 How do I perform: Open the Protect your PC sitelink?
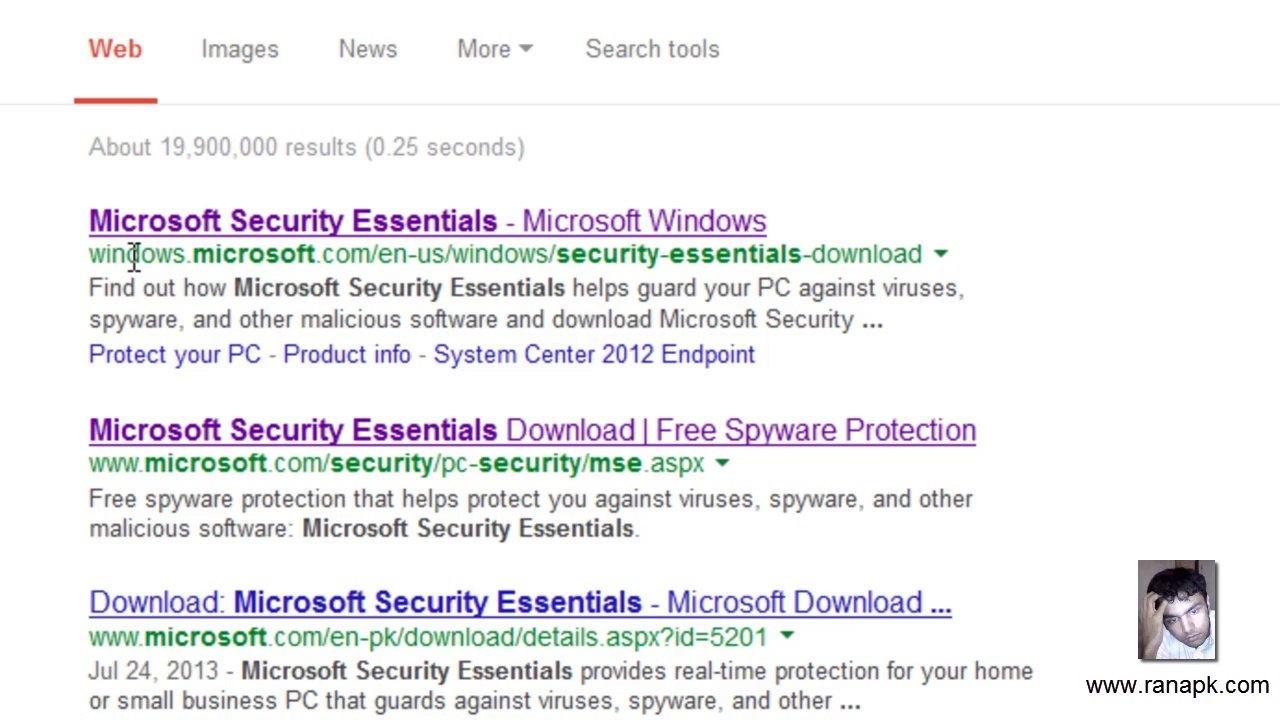point(175,354)
